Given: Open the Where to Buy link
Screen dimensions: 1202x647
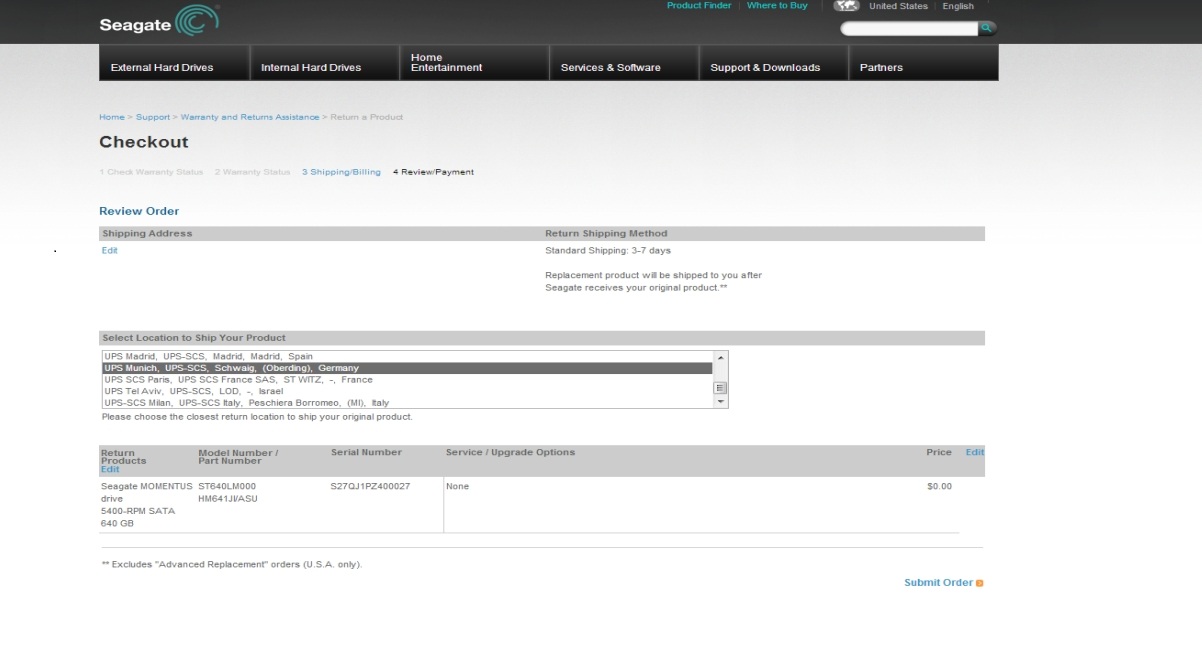Looking at the screenshot, I should (x=777, y=6).
